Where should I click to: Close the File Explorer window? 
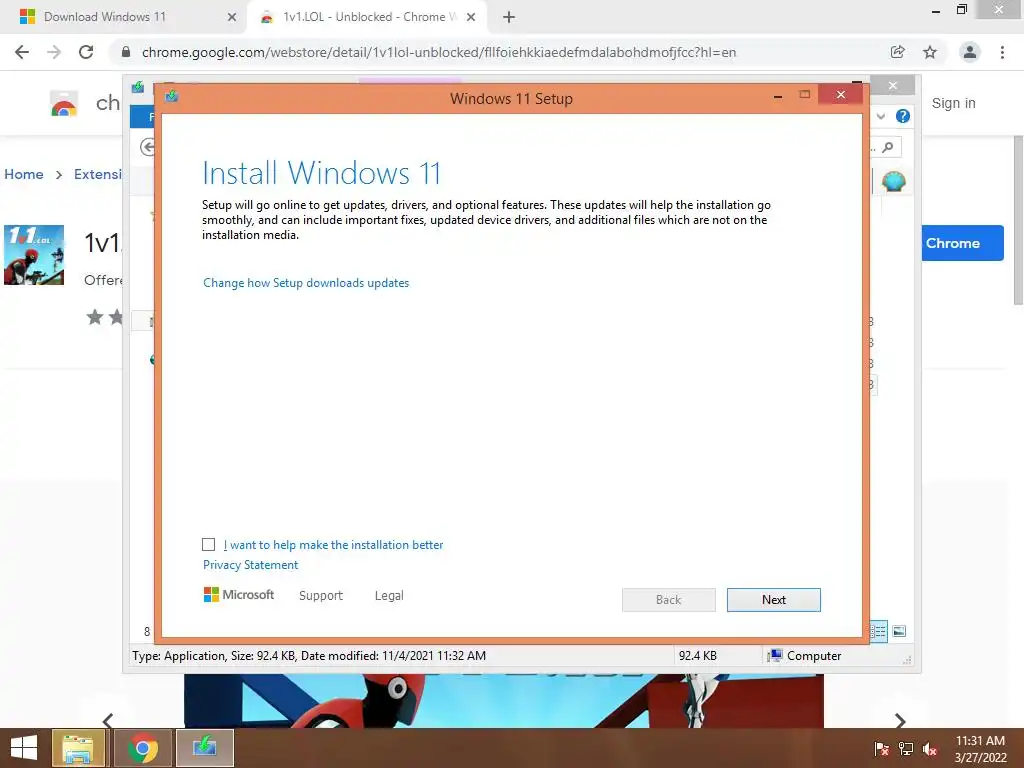893,86
